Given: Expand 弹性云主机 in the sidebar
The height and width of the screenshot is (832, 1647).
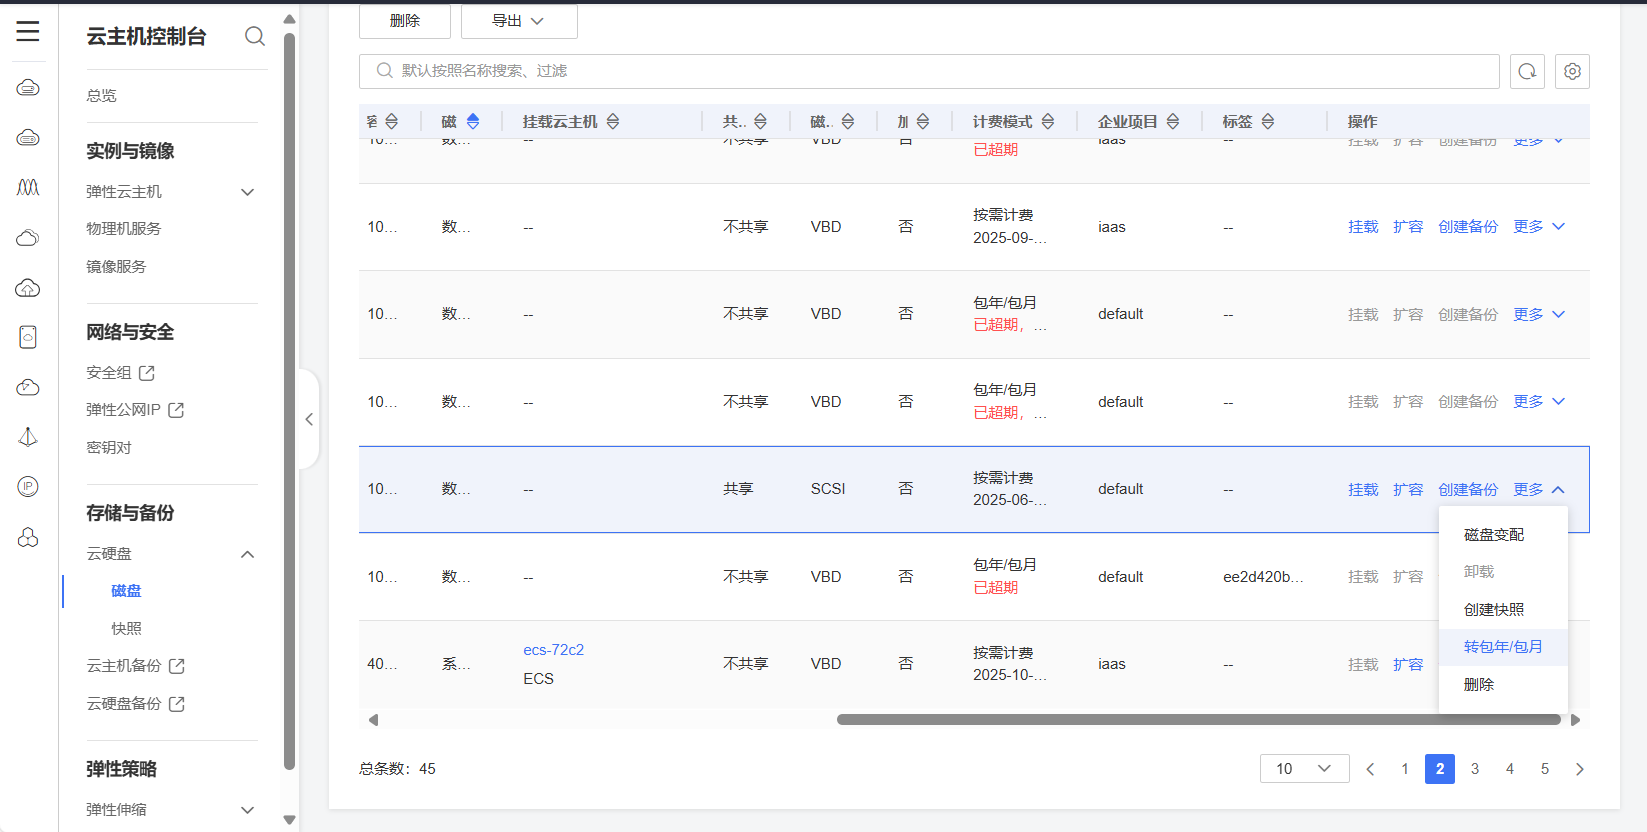Looking at the screenshot, I should point(247,192).
